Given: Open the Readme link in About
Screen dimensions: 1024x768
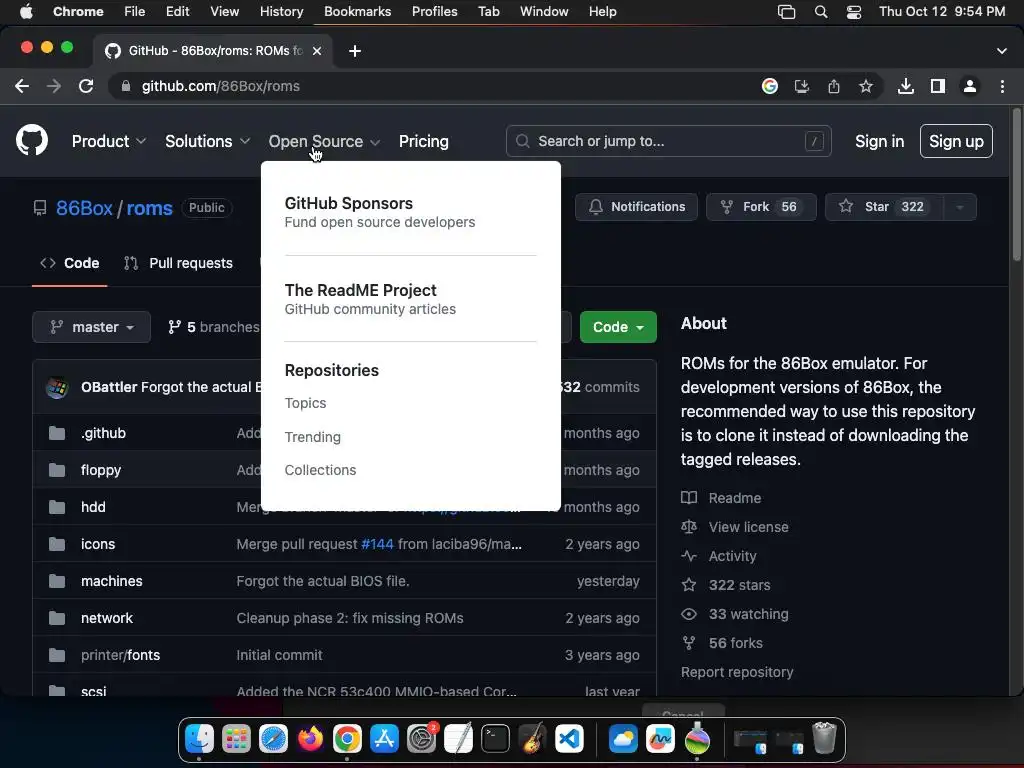Looking at the screenshot, I should 735,498.
